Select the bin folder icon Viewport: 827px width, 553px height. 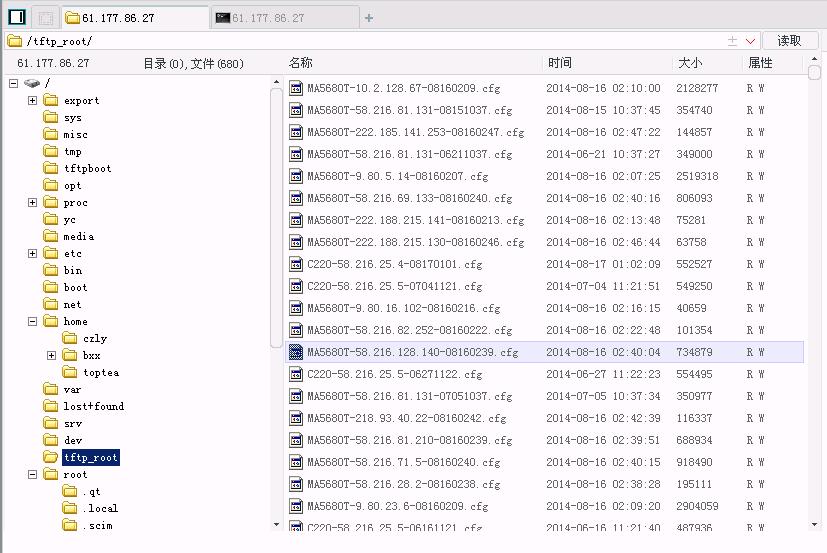[51, 270]
